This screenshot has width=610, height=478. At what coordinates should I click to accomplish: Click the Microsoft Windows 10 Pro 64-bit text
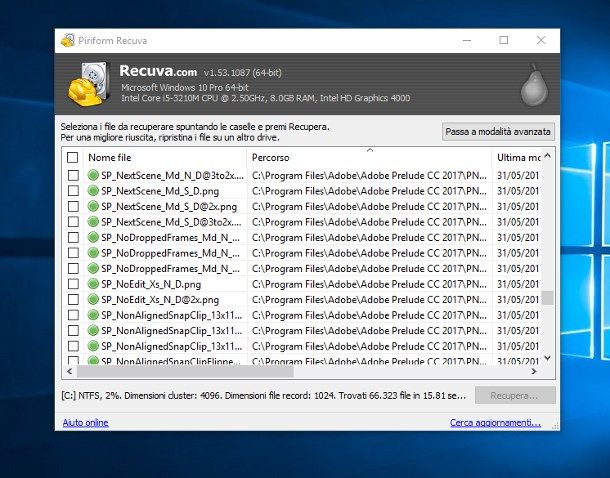click(x=184, y=88)
